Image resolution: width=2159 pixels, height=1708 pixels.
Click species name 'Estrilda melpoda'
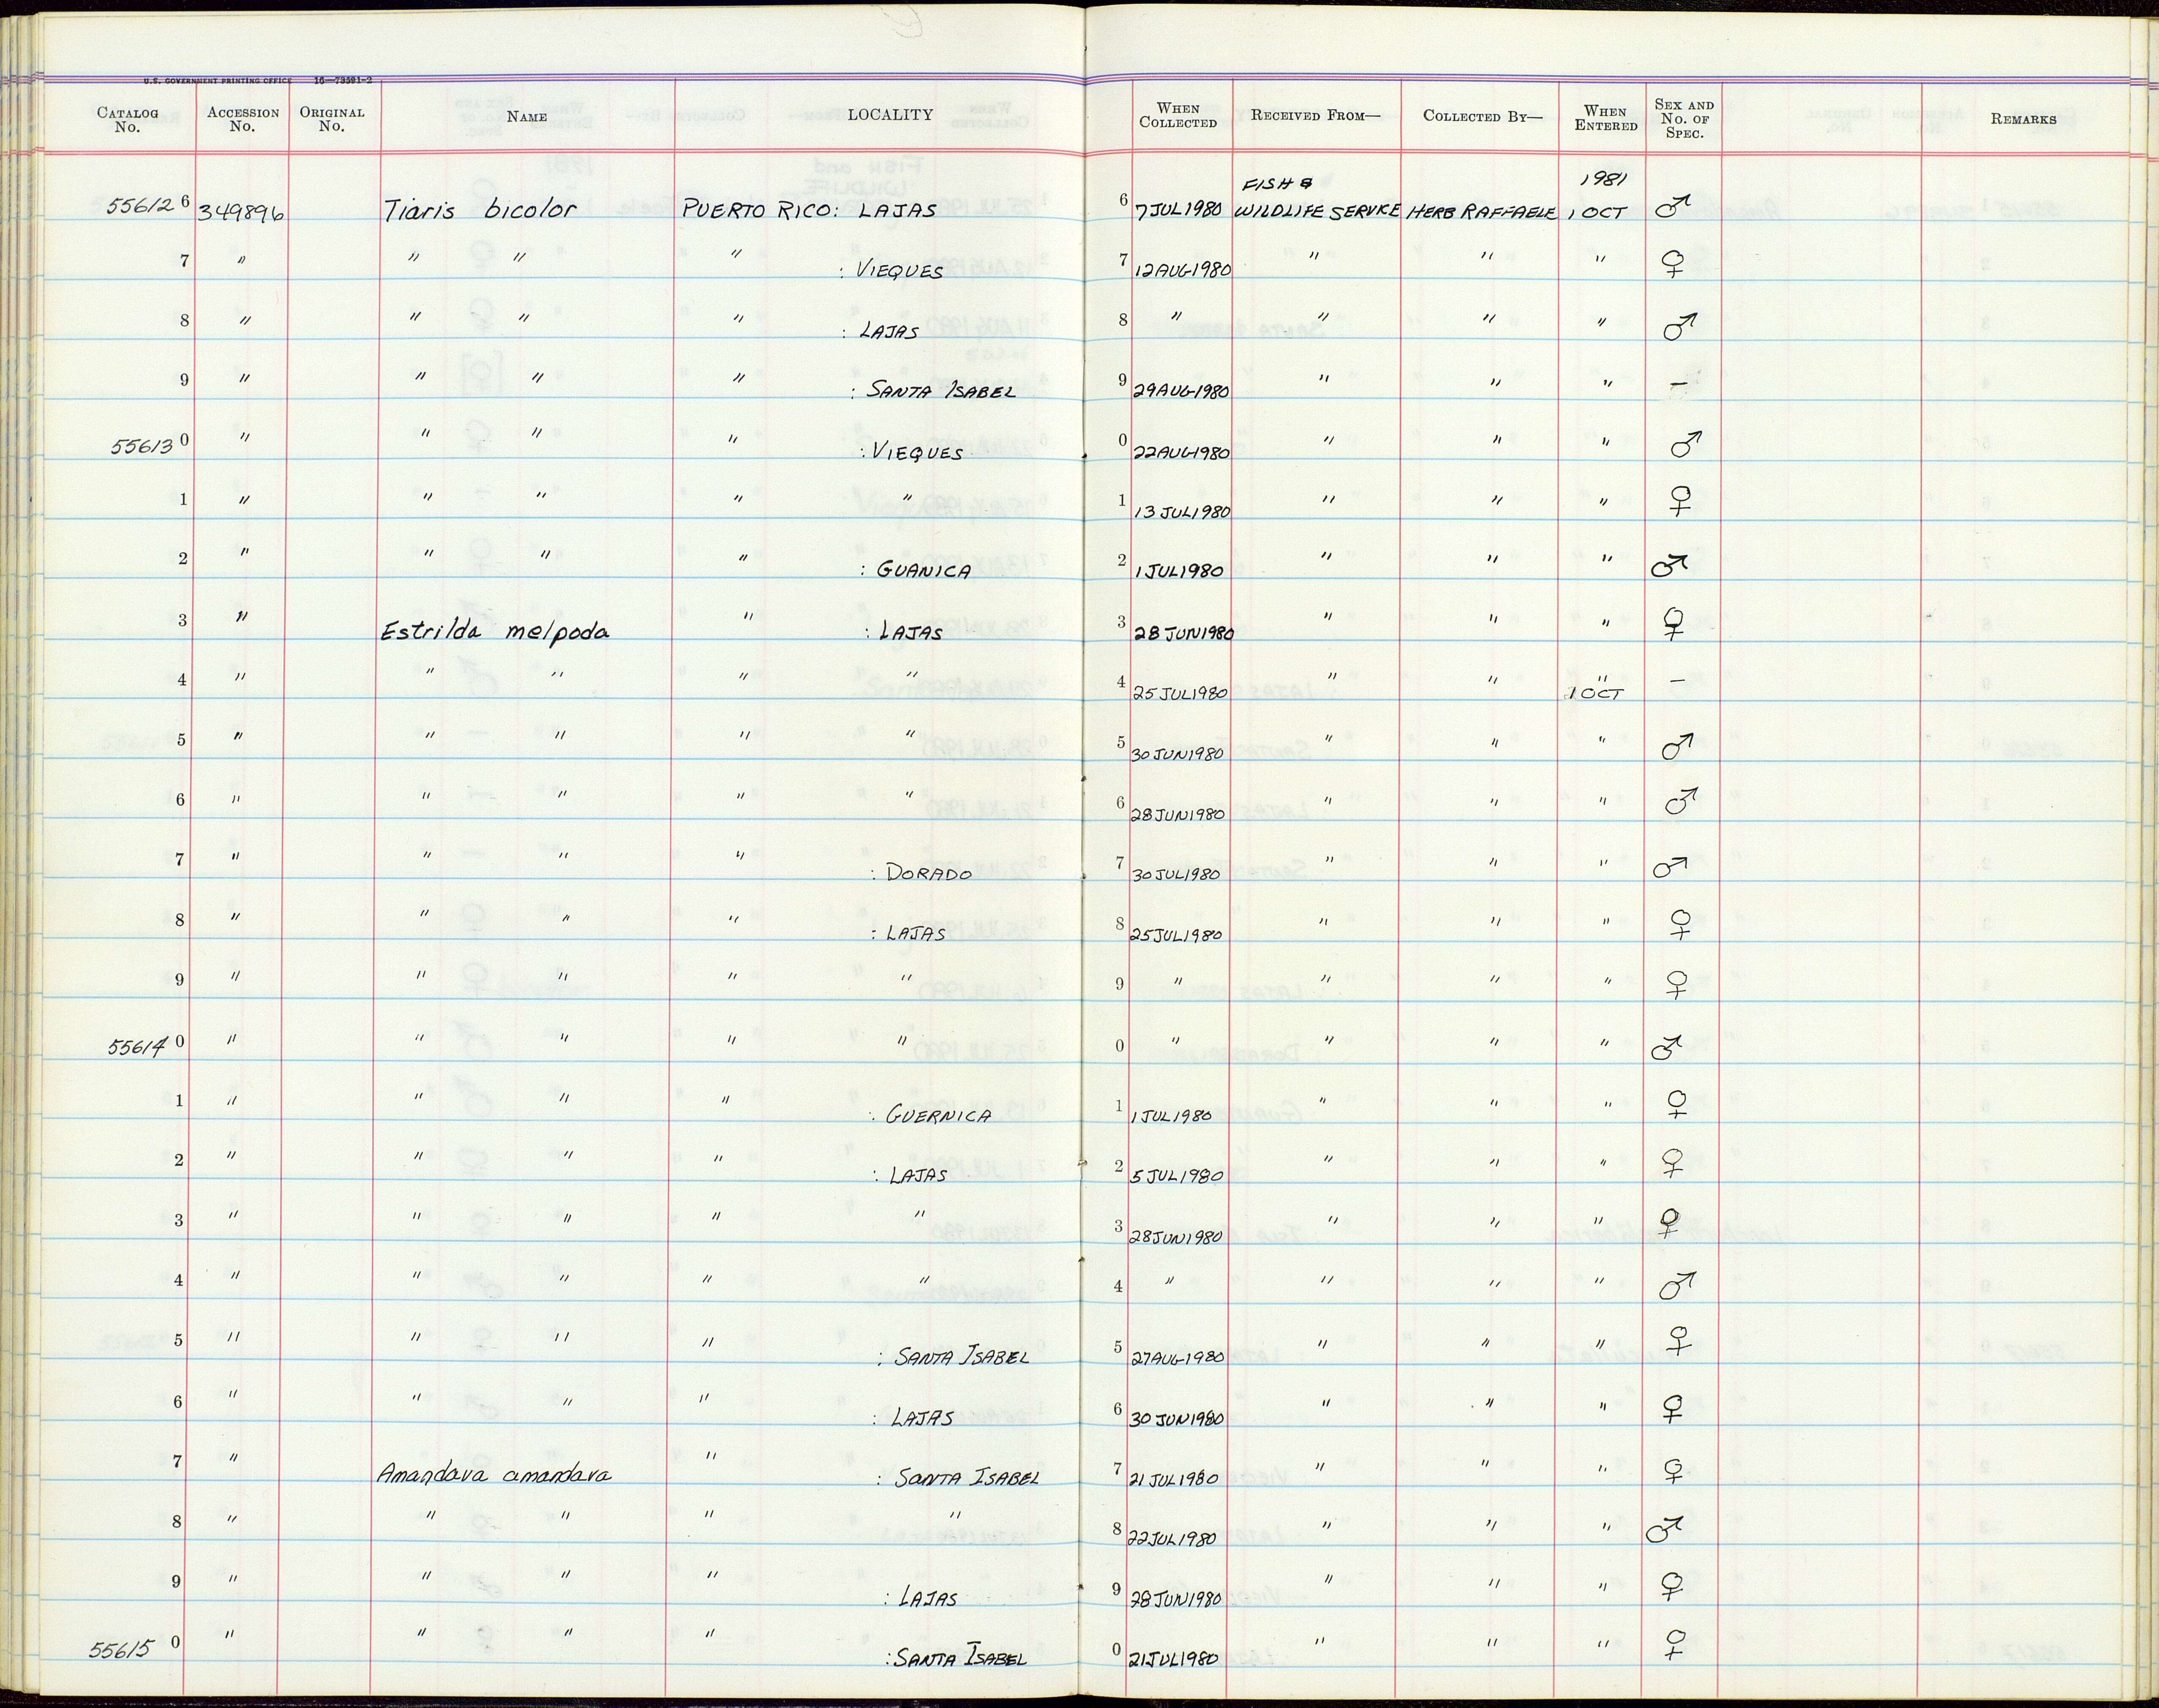click(x=495, y=631)
